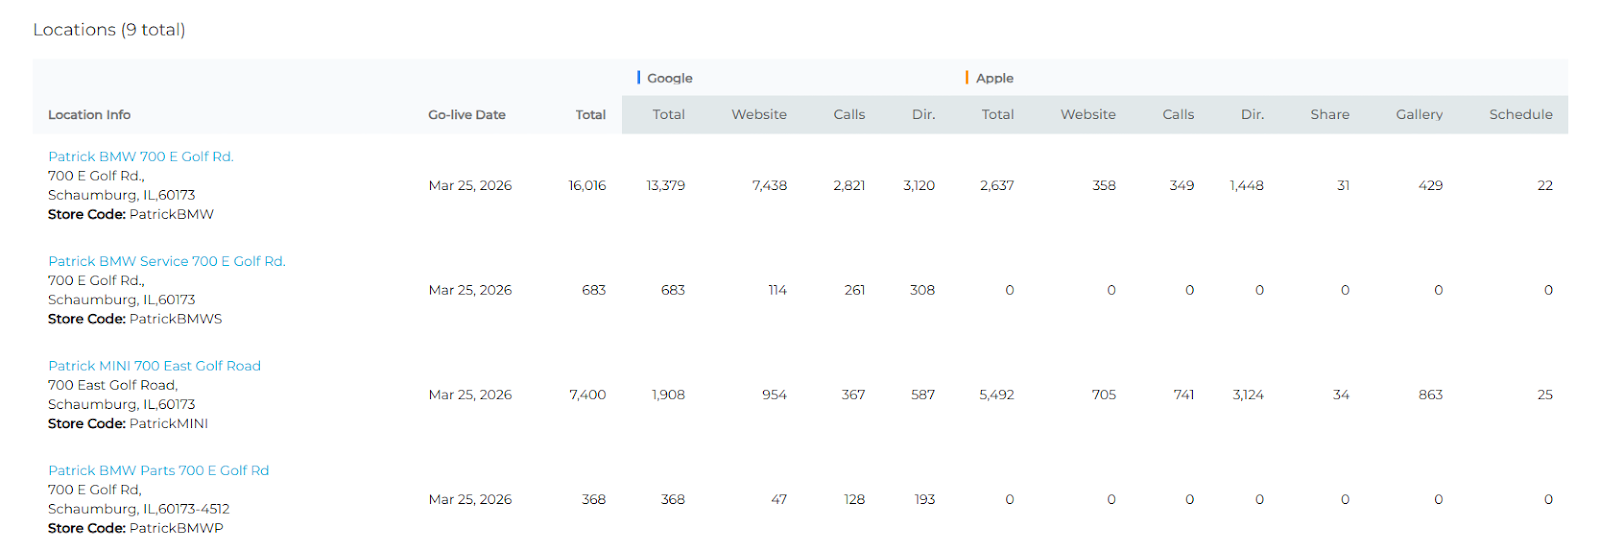Click the Google group header label

click(x=669, y=78)
